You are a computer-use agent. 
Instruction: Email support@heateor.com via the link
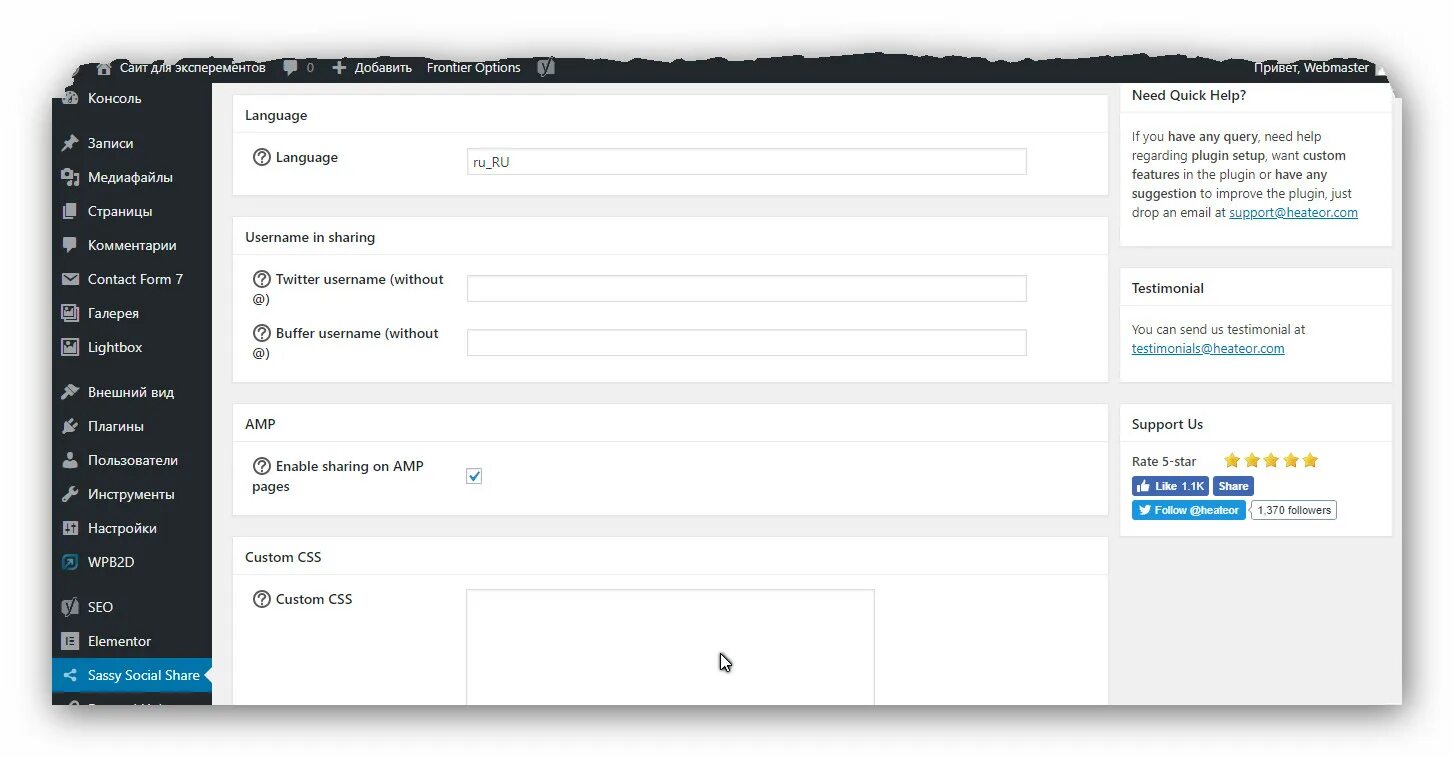click(x=1293, y=212)
